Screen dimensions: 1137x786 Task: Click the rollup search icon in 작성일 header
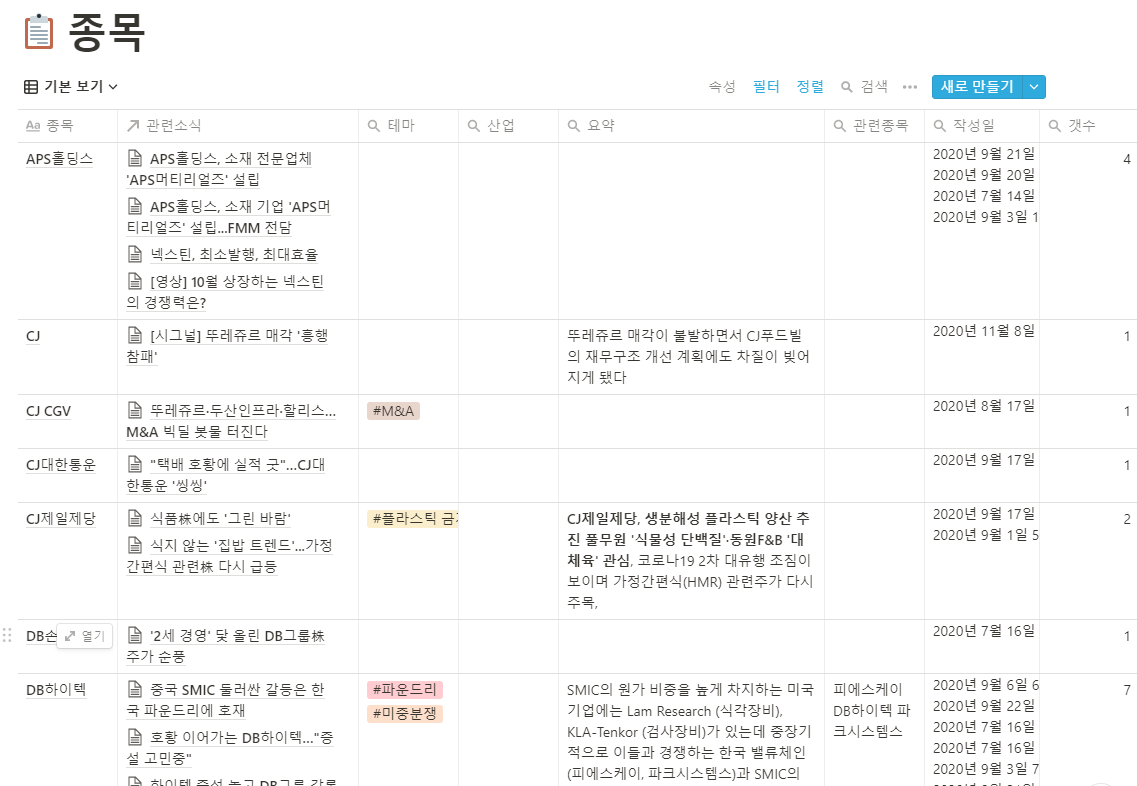pyautogui.click(x=940, y=126)
